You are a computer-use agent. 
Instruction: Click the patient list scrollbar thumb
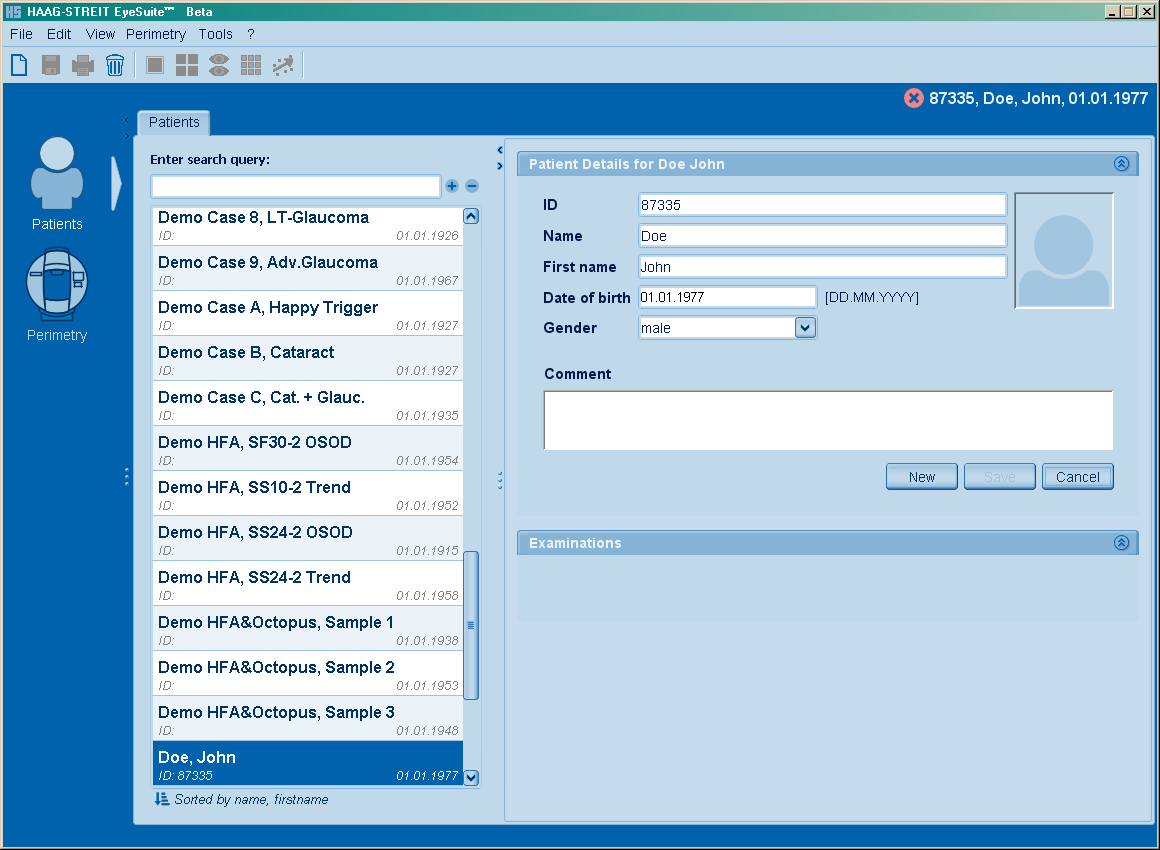pos(471,625)
